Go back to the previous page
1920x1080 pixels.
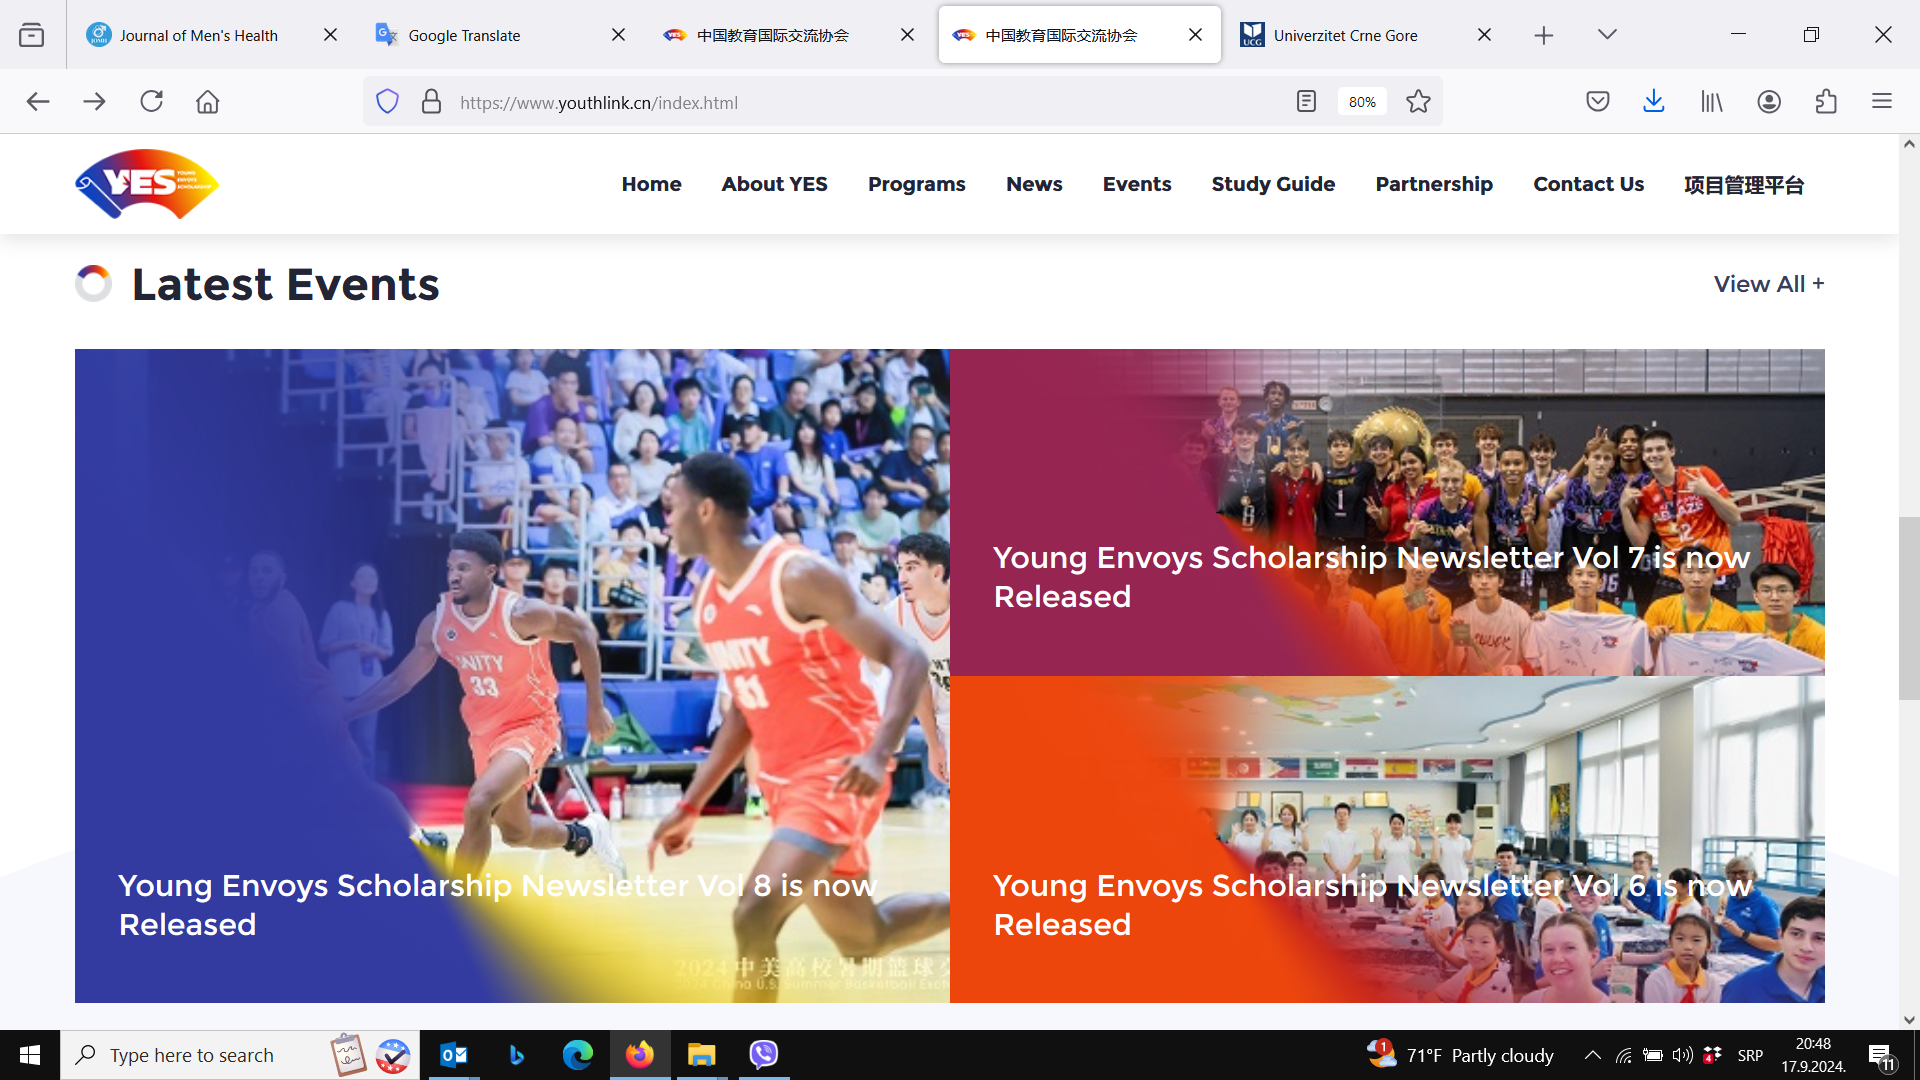38,102
